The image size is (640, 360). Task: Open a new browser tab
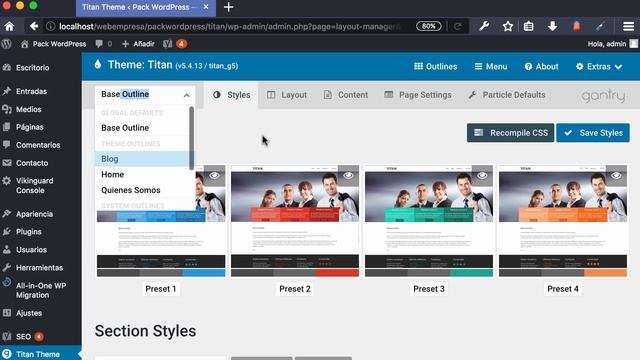tap(229, 7)
